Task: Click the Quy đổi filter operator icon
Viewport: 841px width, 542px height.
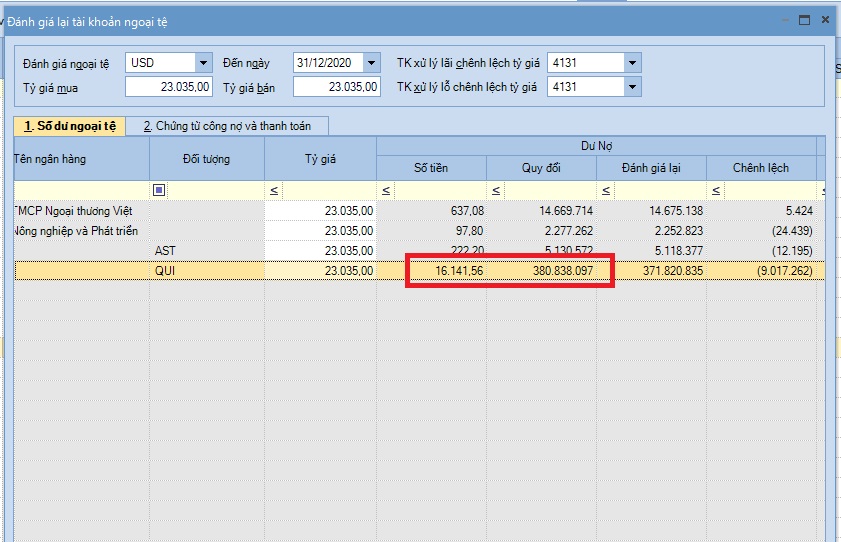Action: (x=496, y=190)
